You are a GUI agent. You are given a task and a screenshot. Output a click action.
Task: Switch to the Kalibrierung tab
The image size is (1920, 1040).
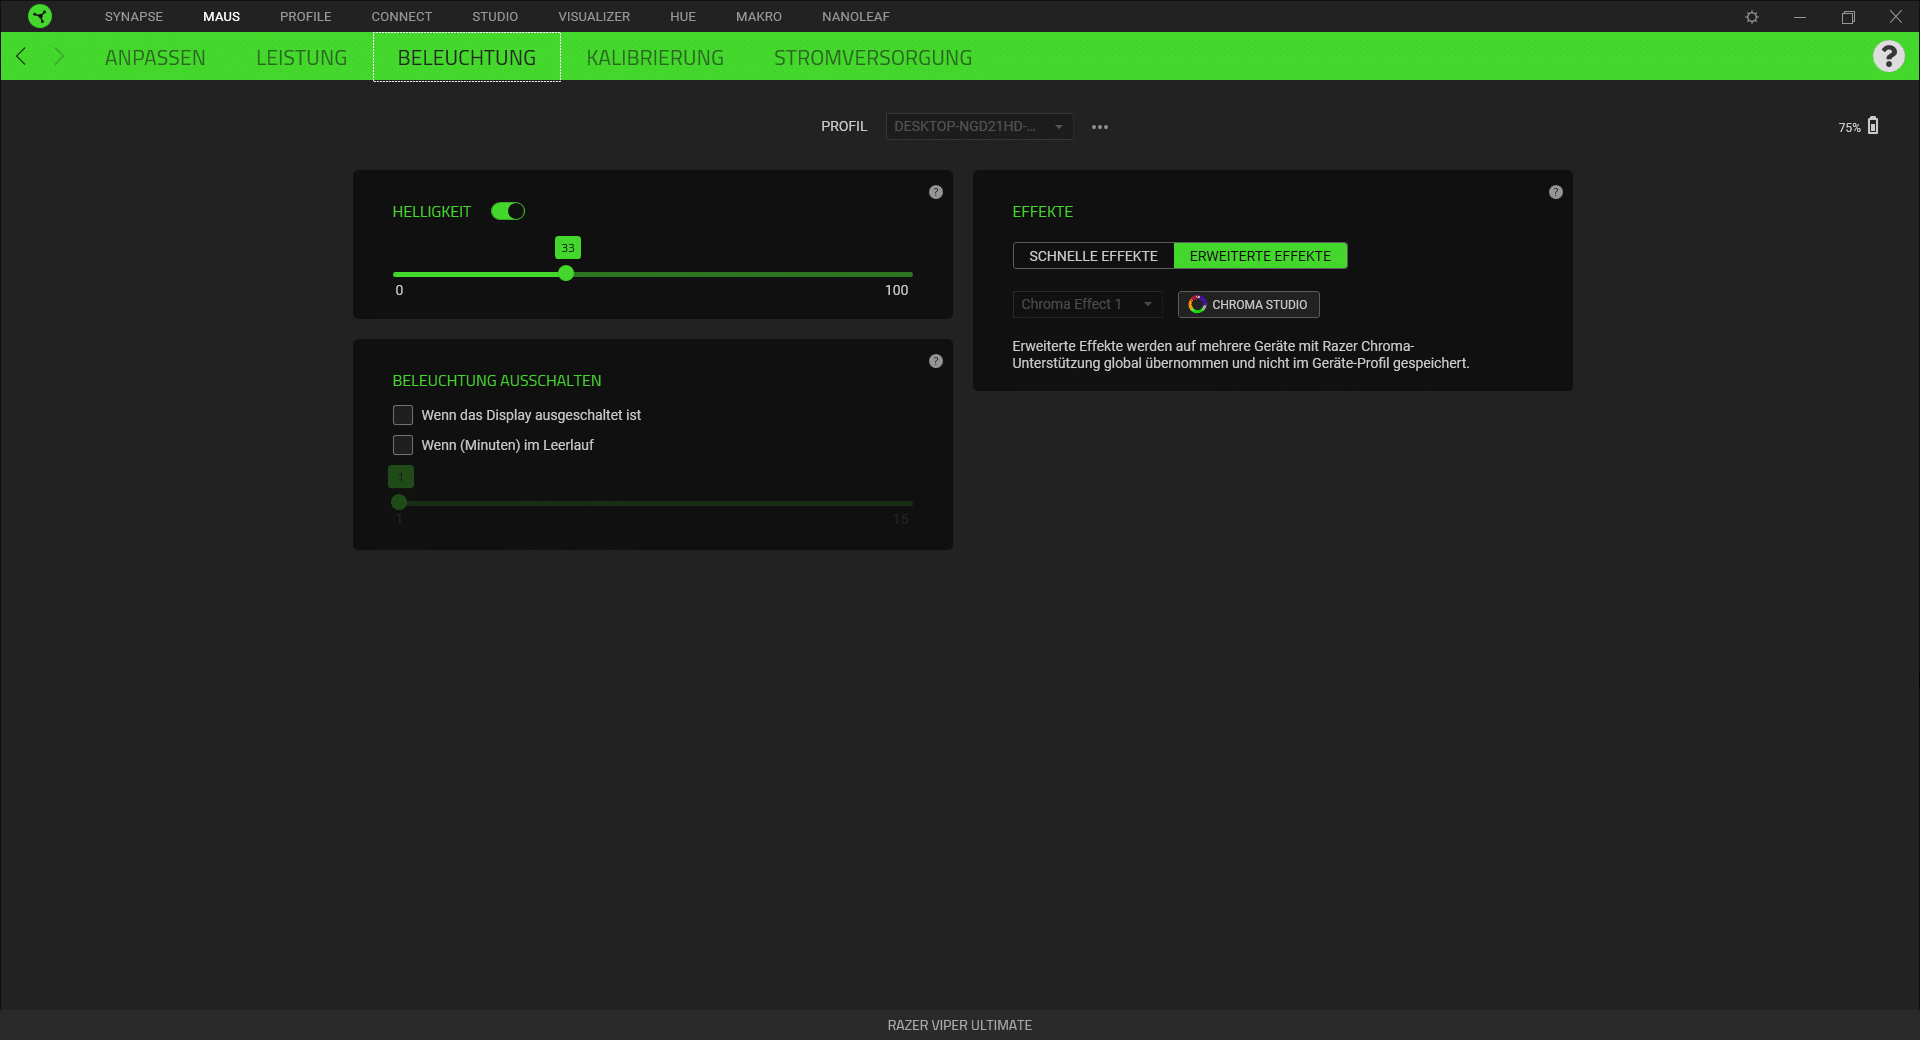point(655,58)
